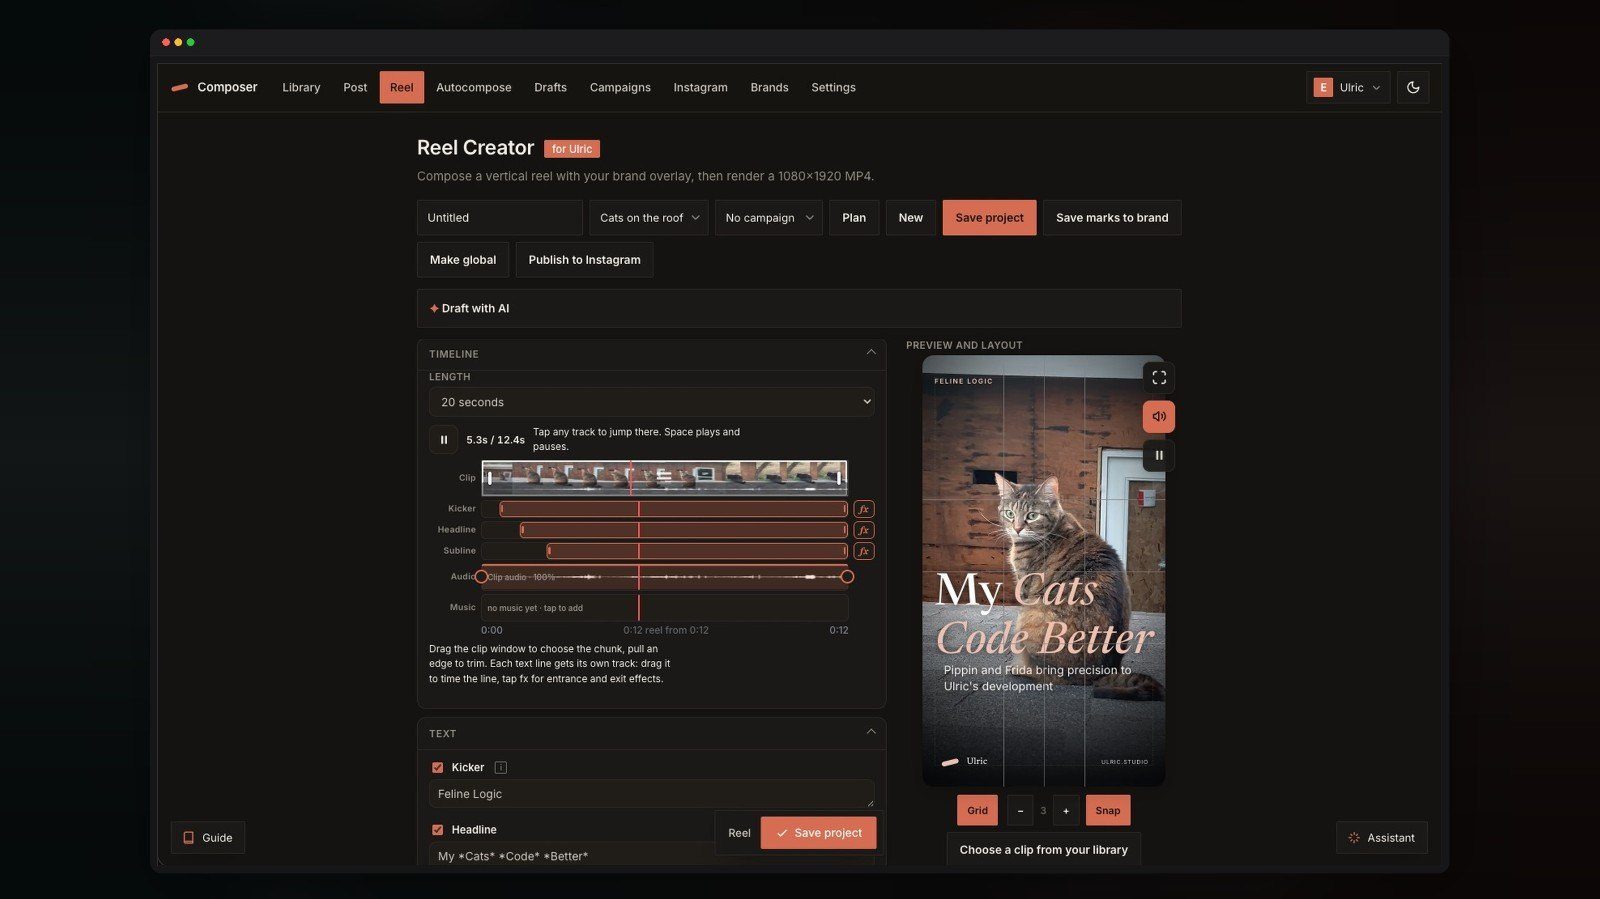Image resolution: width=1600 pixels, height=899 pixels.
Task: Click Save marks to brand
Action: point(1112,218)
